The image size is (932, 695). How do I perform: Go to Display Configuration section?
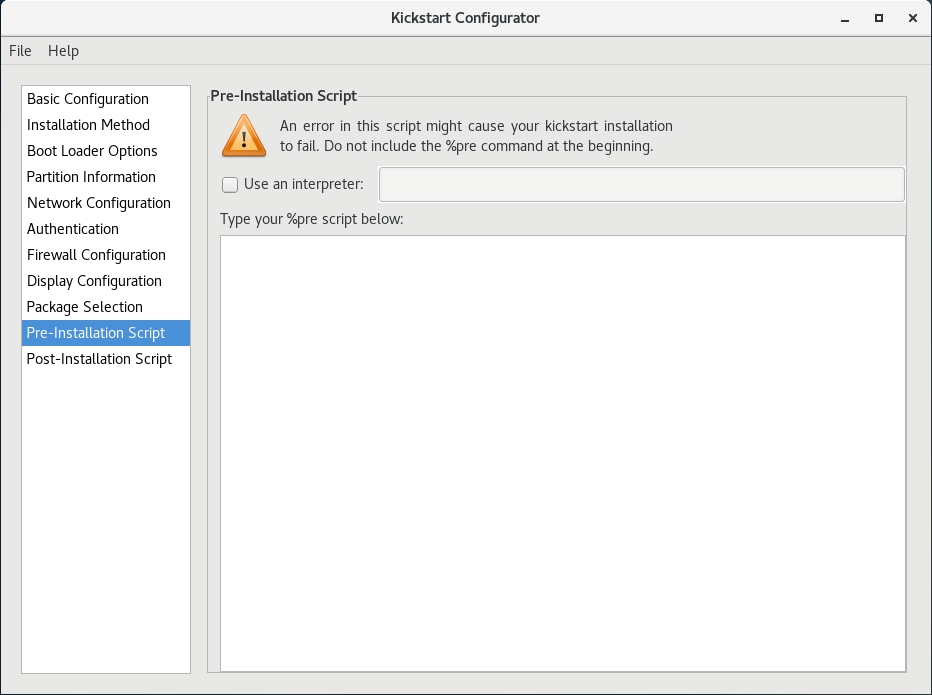click(x=94, y=281)
